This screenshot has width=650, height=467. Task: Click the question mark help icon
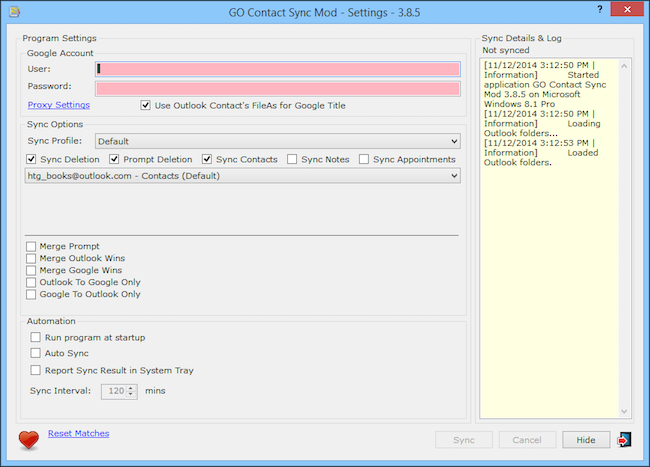coord(599,10)
